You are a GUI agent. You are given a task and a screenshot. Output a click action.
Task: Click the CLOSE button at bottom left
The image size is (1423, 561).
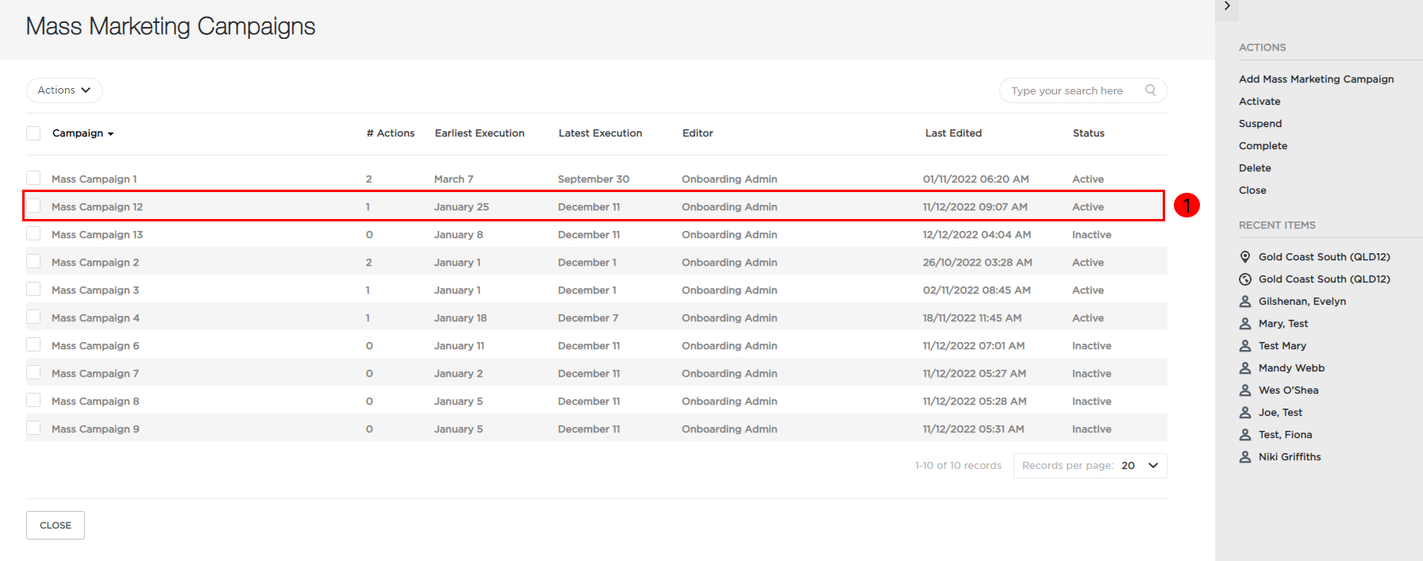55,525
